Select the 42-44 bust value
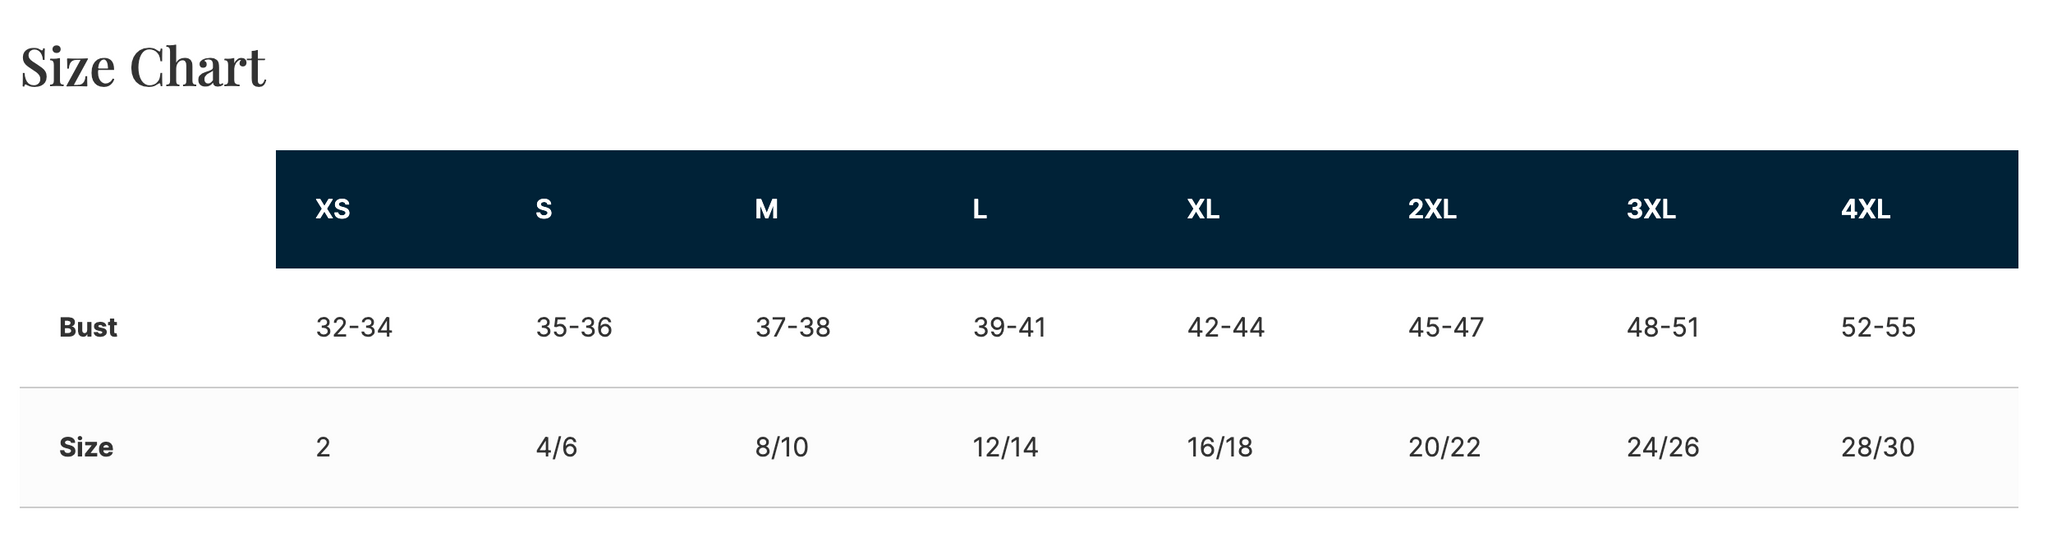 click(1226, 328)
